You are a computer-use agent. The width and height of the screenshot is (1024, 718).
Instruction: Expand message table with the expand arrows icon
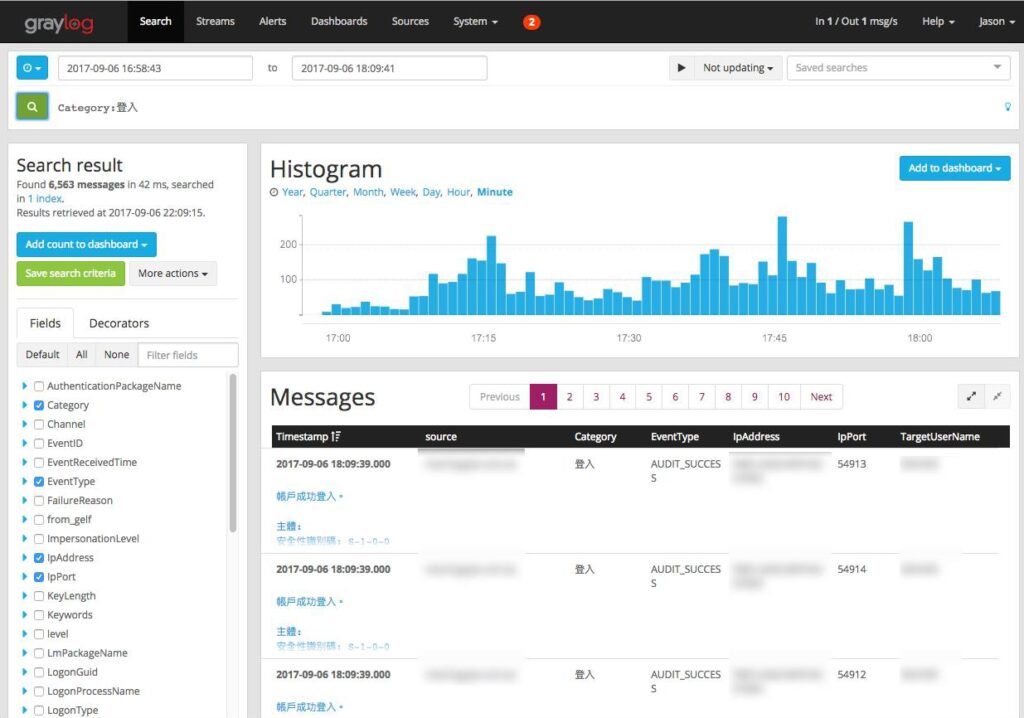971,396
